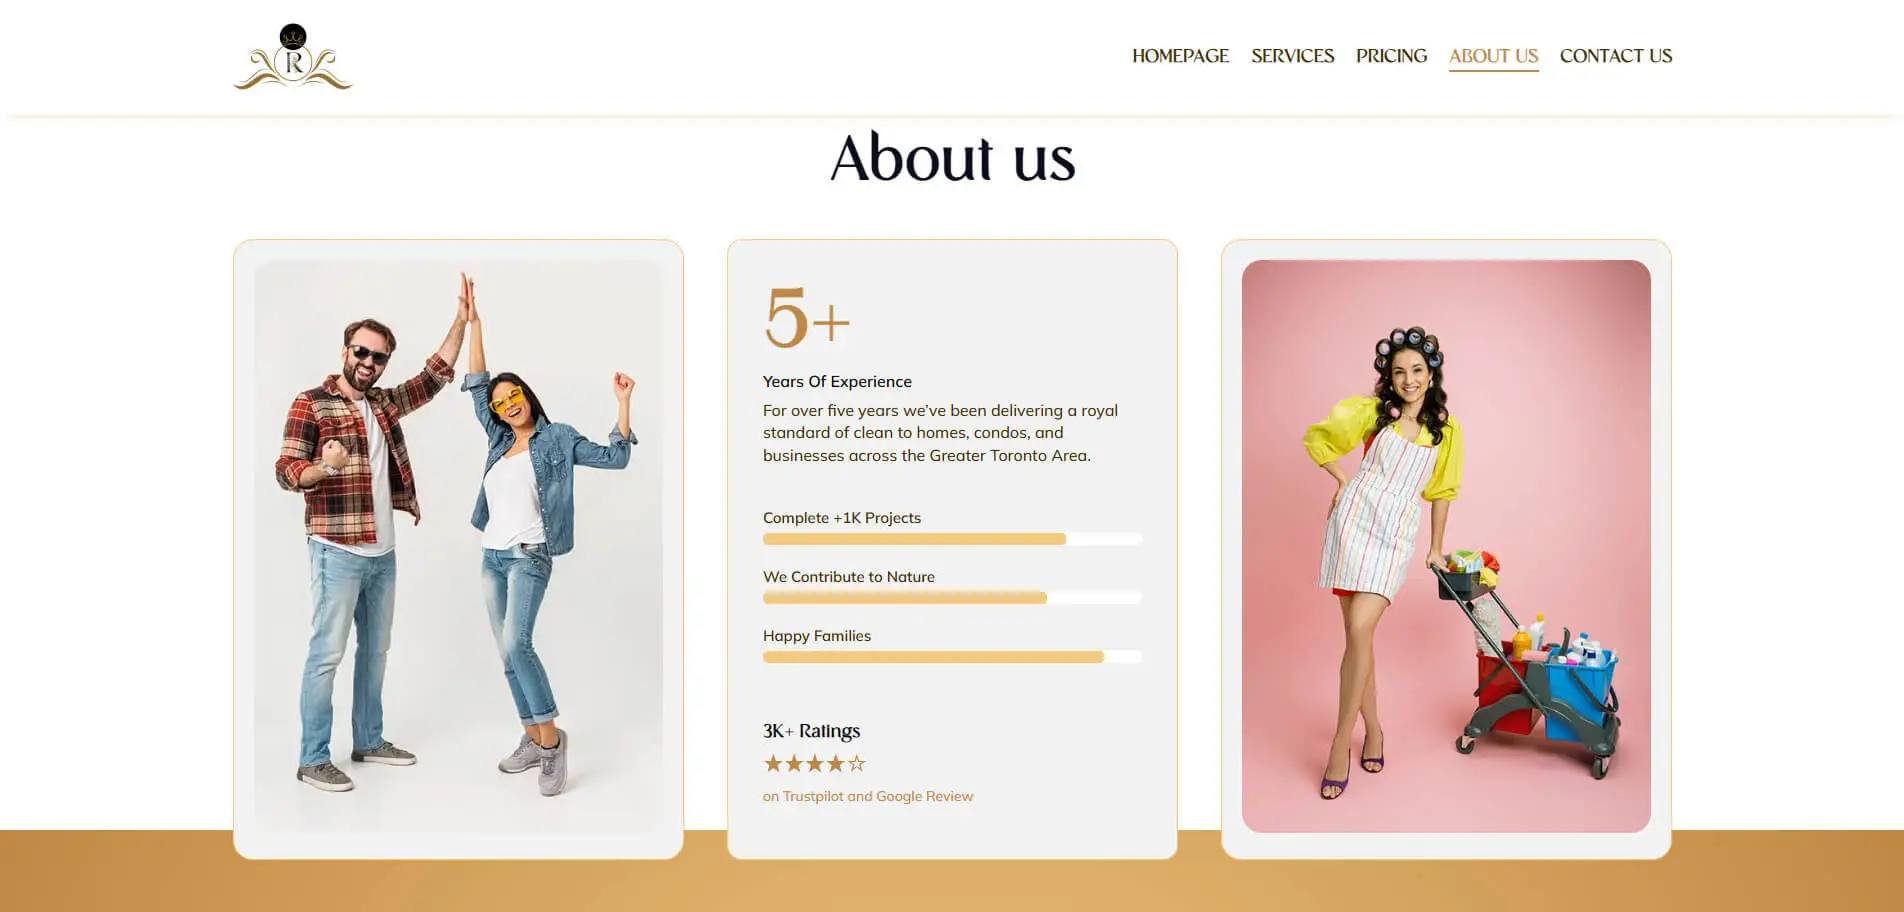Click the About us page heading
The width and height of the screenshot is (1904, 912).
click(x=952, y=158)
